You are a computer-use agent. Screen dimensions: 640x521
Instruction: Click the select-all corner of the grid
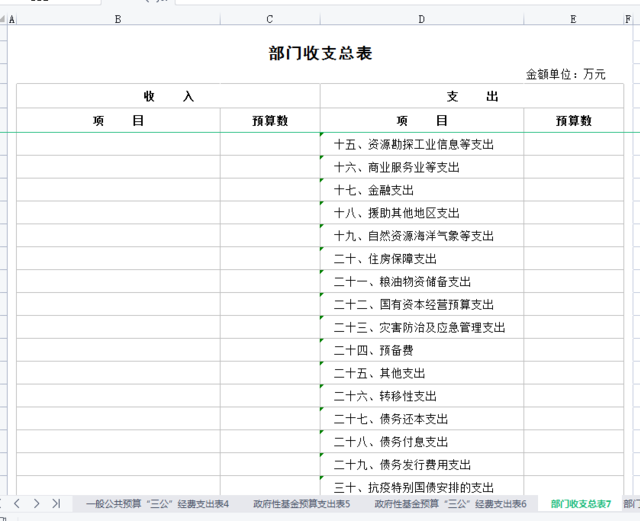coord(4,19)
